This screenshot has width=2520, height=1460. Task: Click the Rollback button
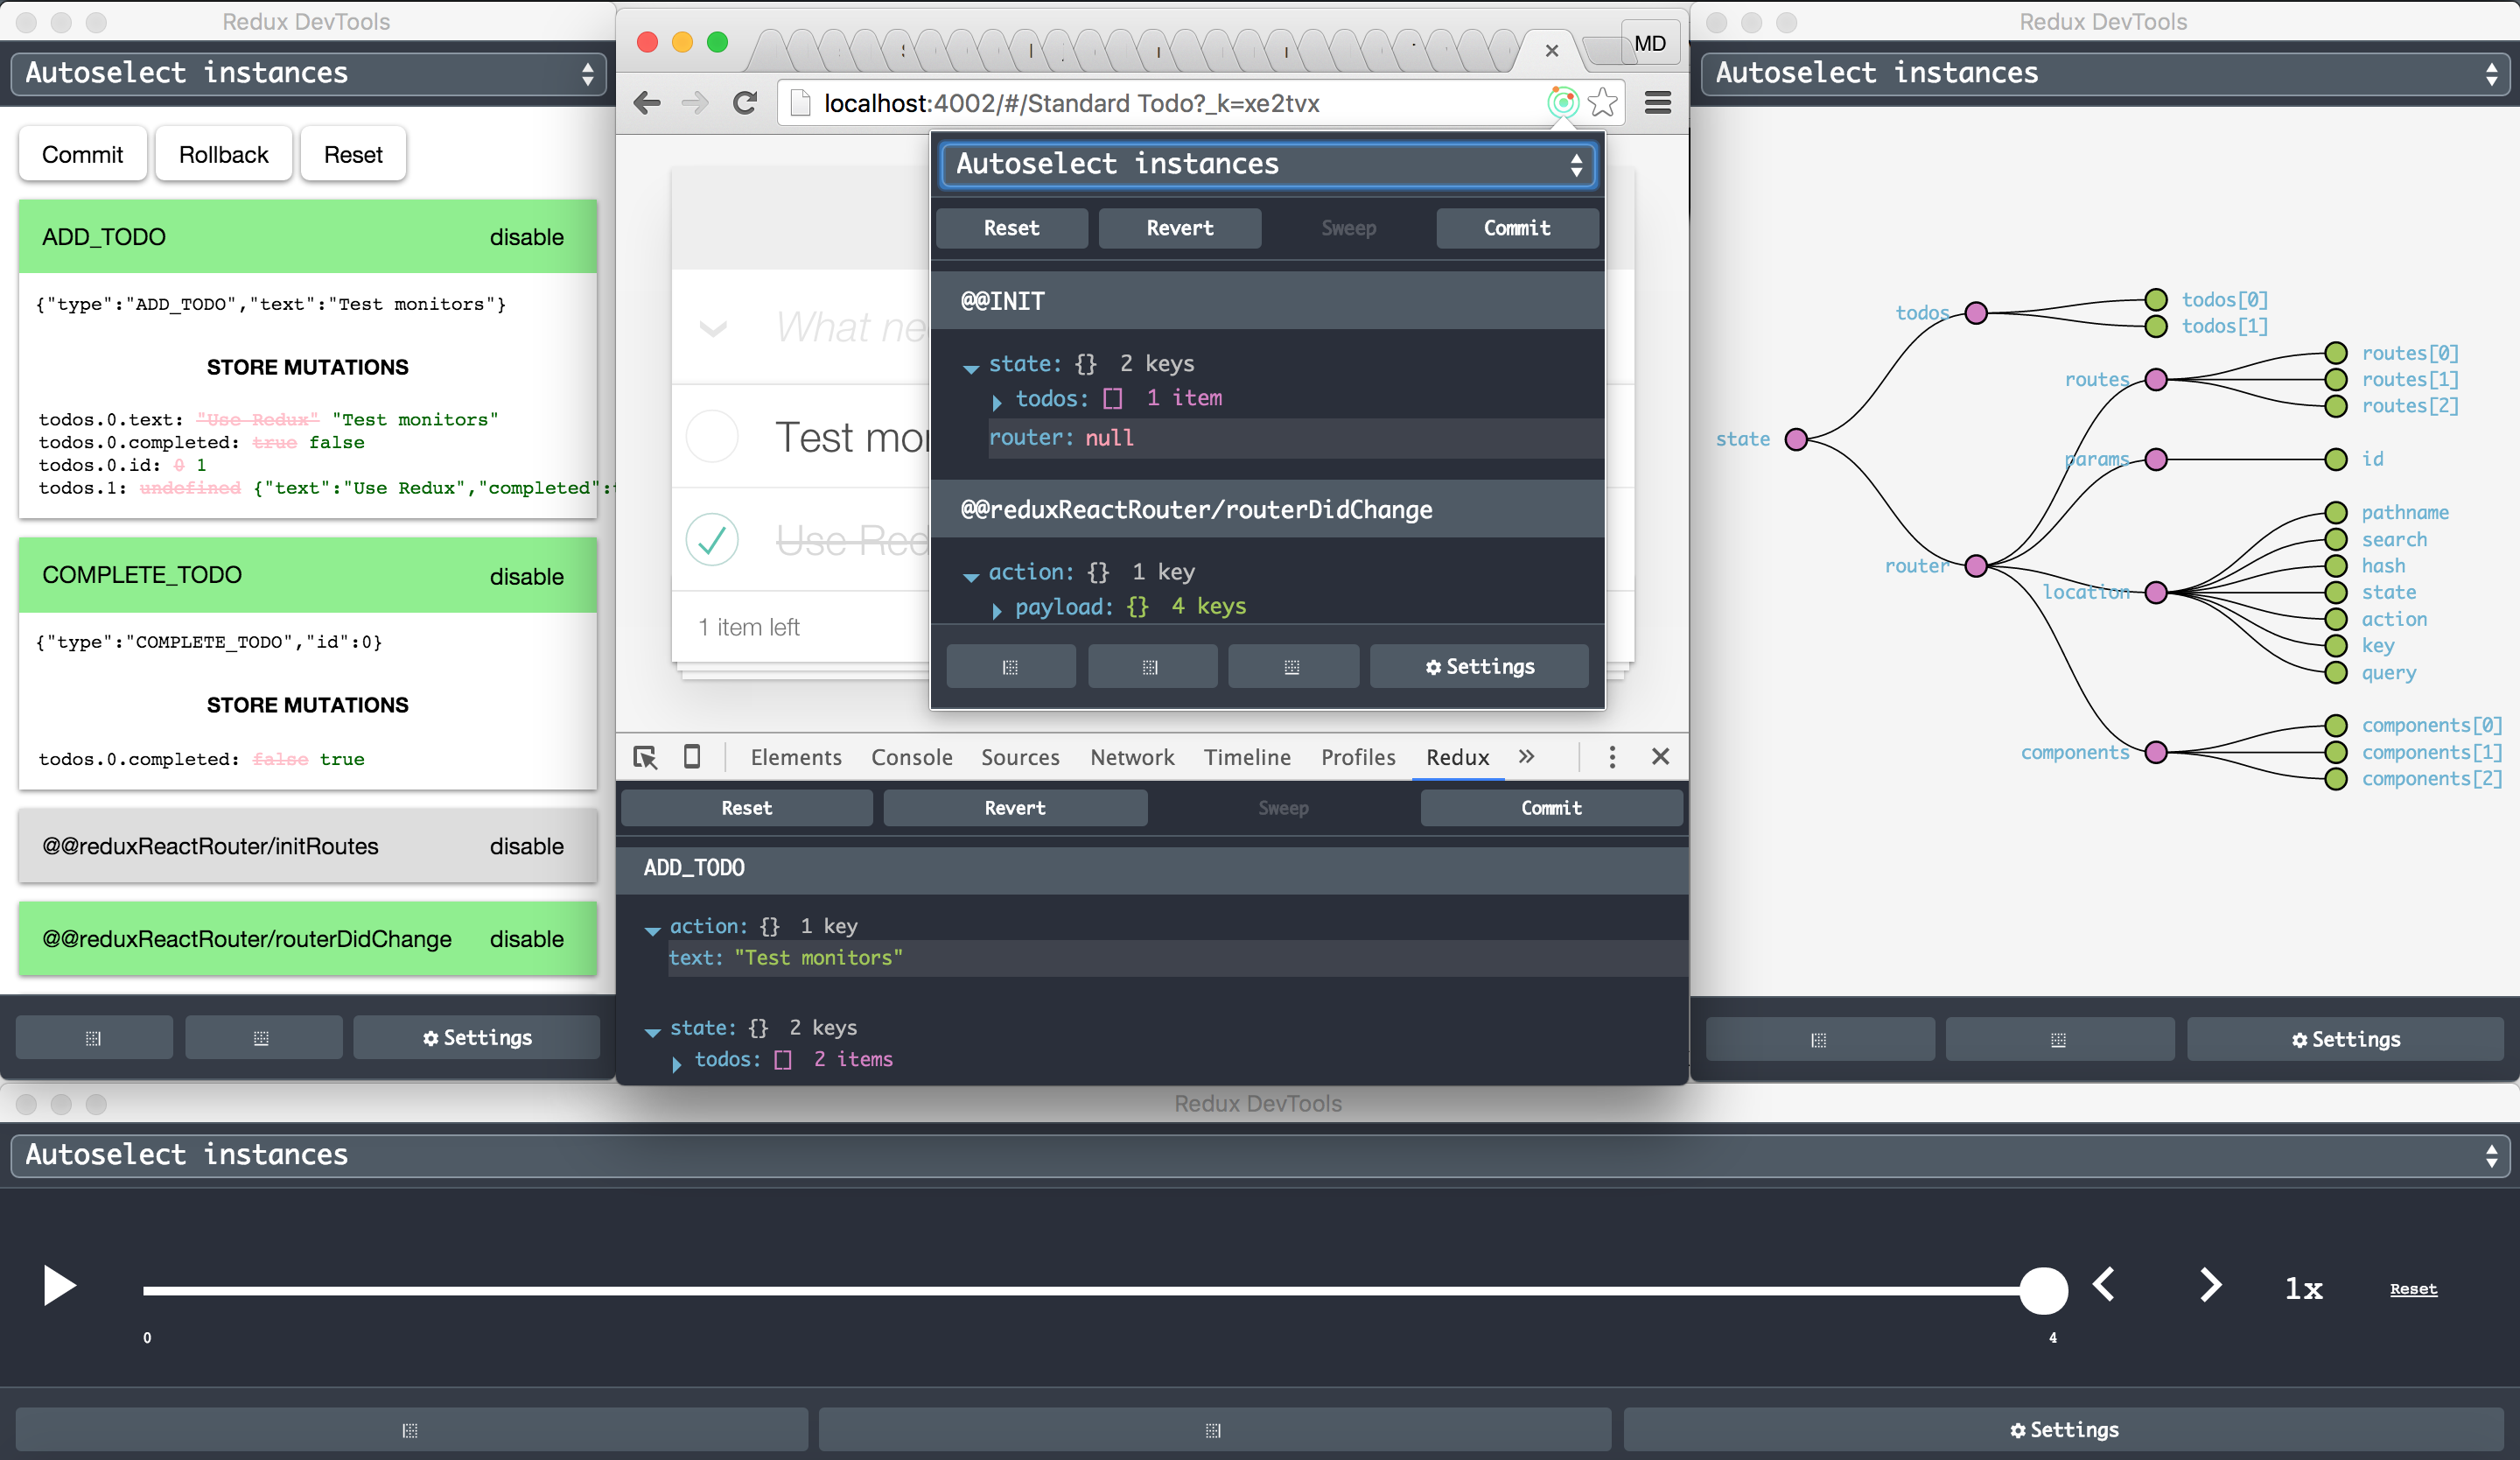[x=223, y=155]
